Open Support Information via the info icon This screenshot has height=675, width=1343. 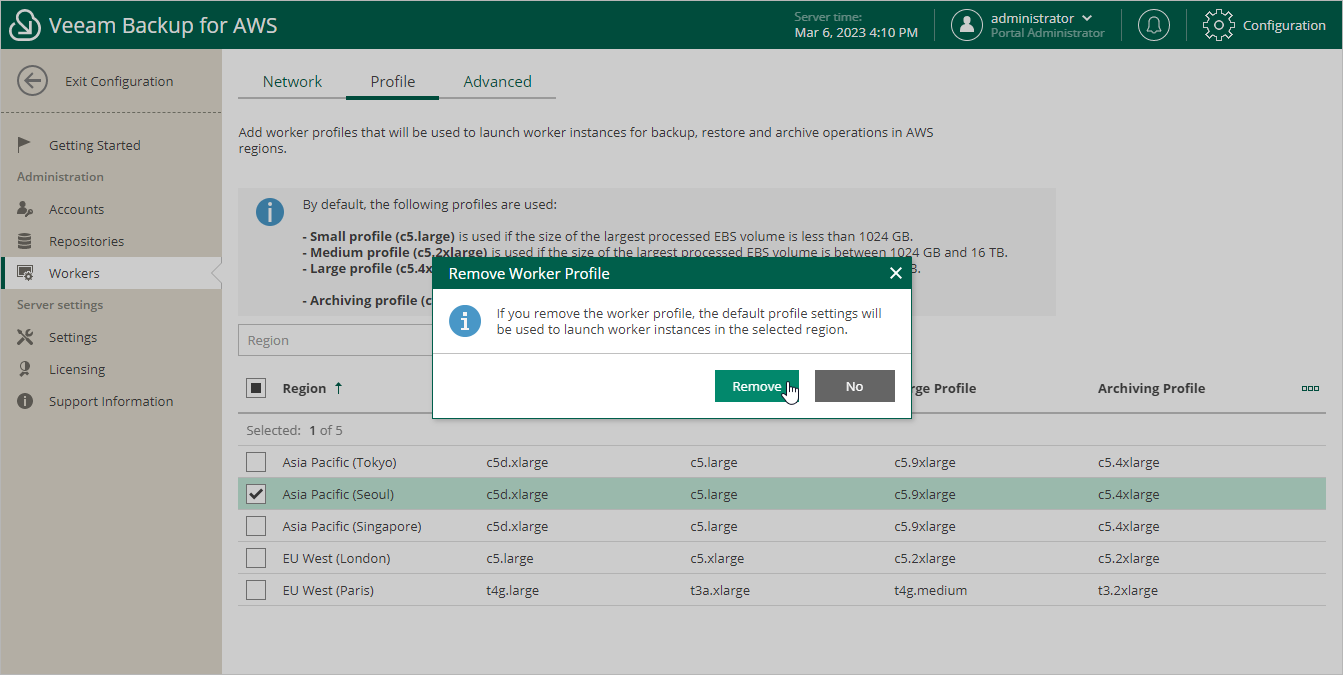pyautogui.click(x=27, y=401)
